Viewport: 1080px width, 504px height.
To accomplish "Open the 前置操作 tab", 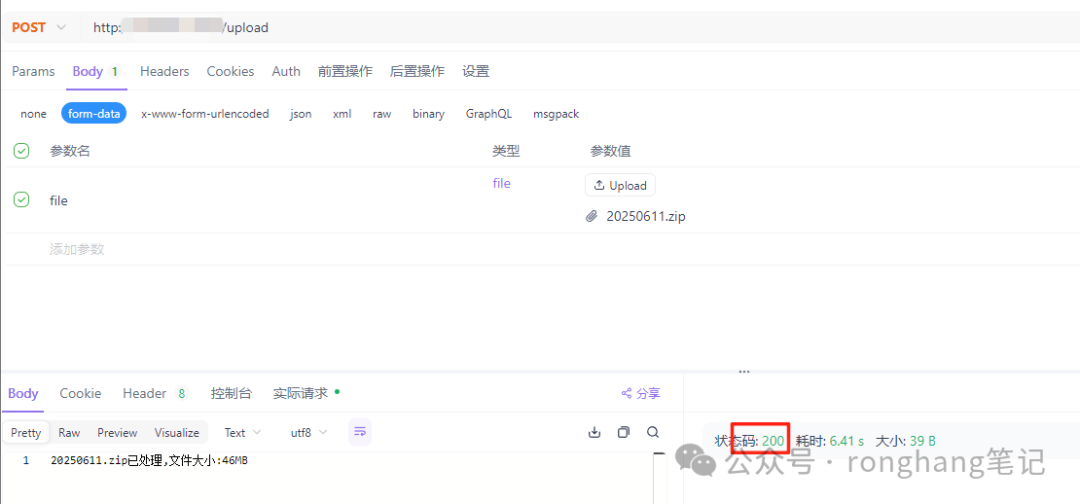I will (x=345, y=71).
